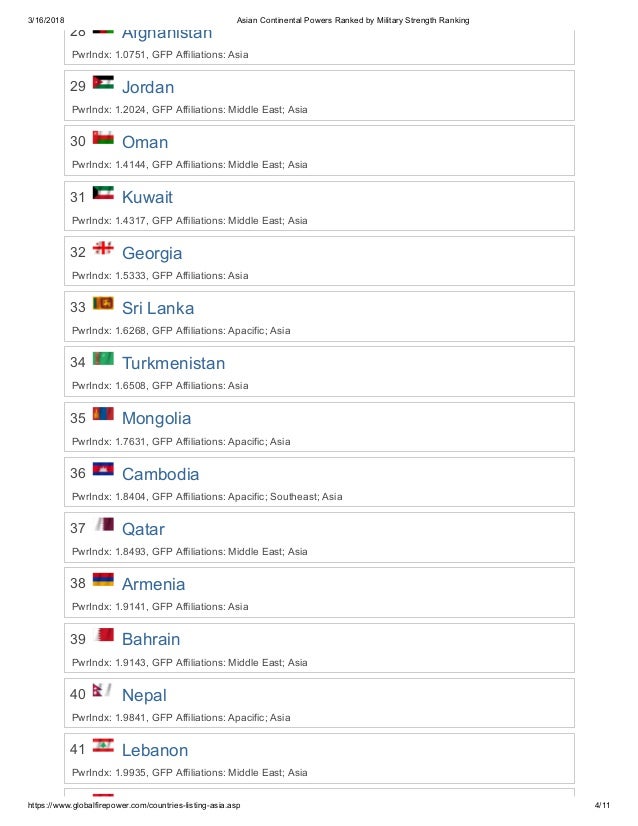Open the Georgia country link
Viewport: 638px width, 826px height.
[152, 253]
